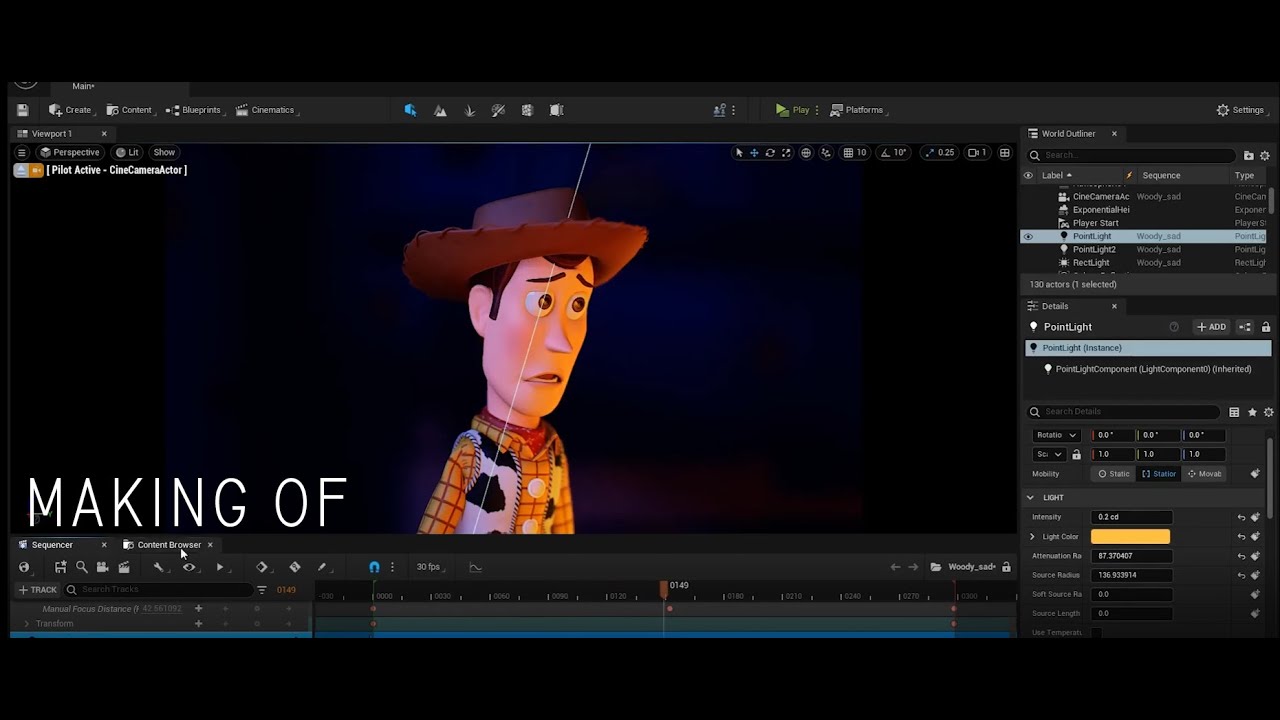Image resolution: width=1280 pixels, height=720 pixels.
Task: Open the yellow Light Color swatch
Action: (x=1130, y=537)
